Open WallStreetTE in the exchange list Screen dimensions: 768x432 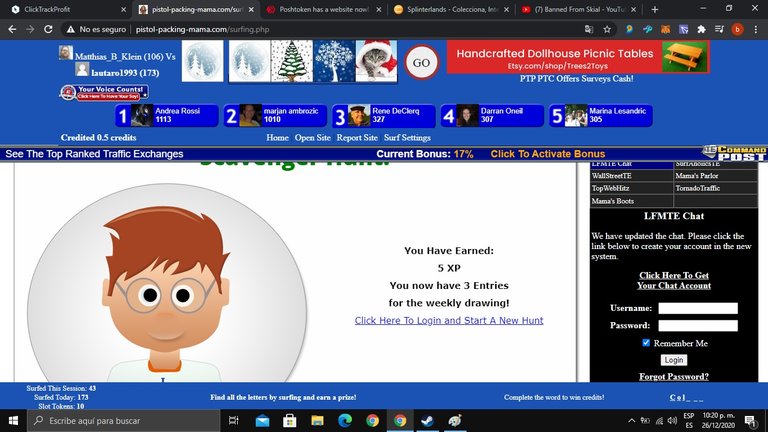point(611,175)
